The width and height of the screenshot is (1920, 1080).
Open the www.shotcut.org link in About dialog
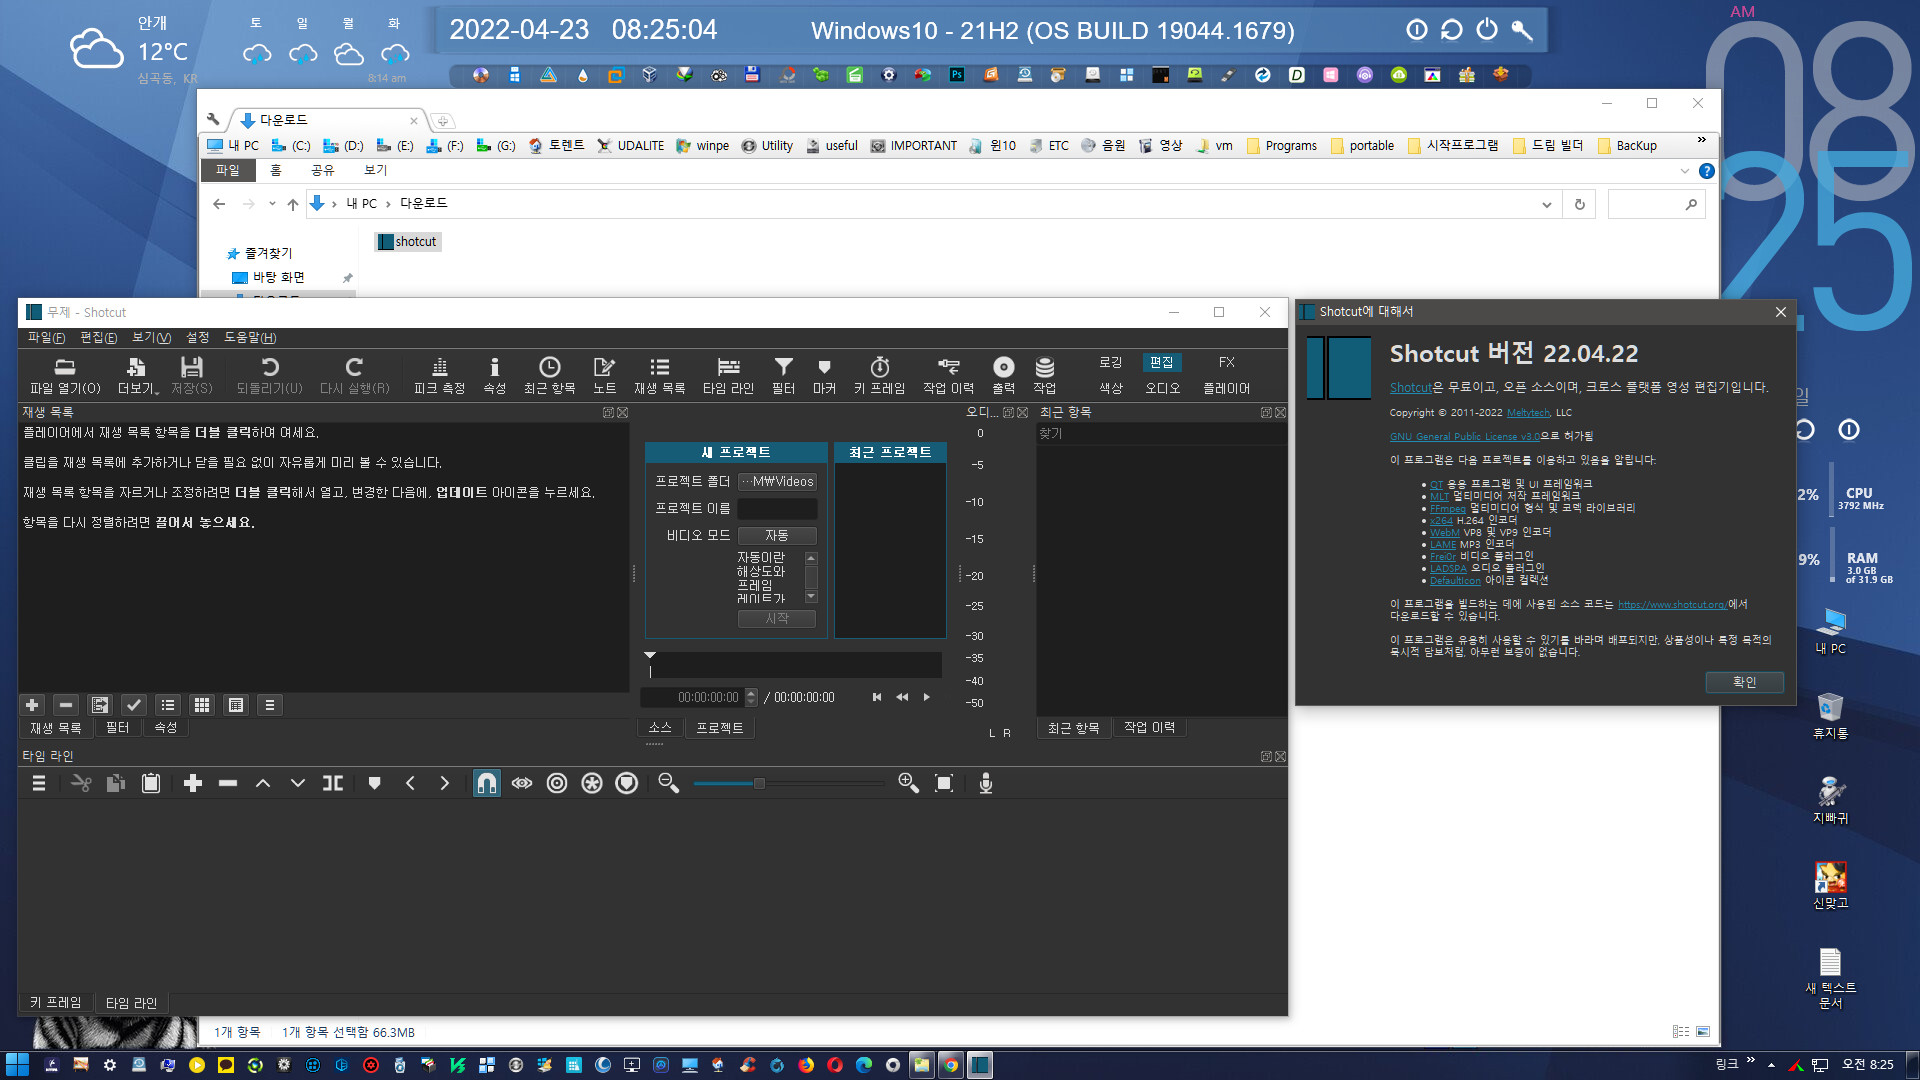1672,604
